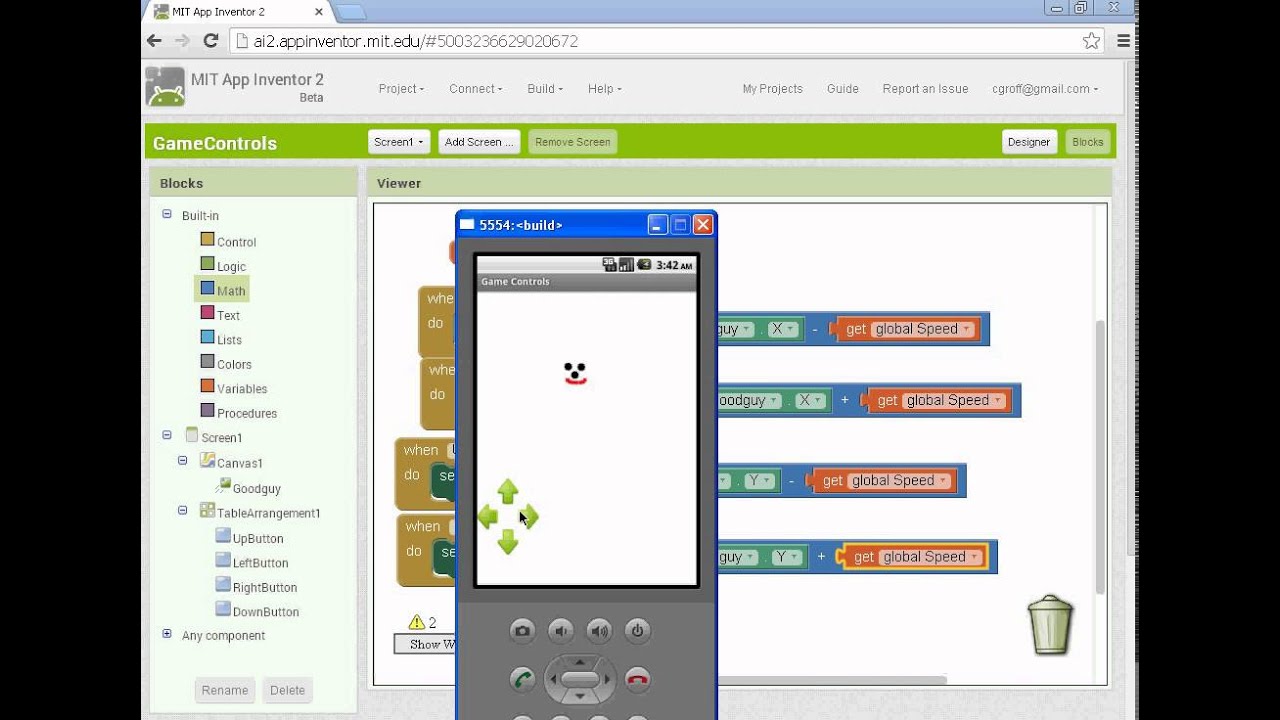Click the Variables blocks color icon
1280x720 pixels.
pyautogui.click(x=207, y=386)
